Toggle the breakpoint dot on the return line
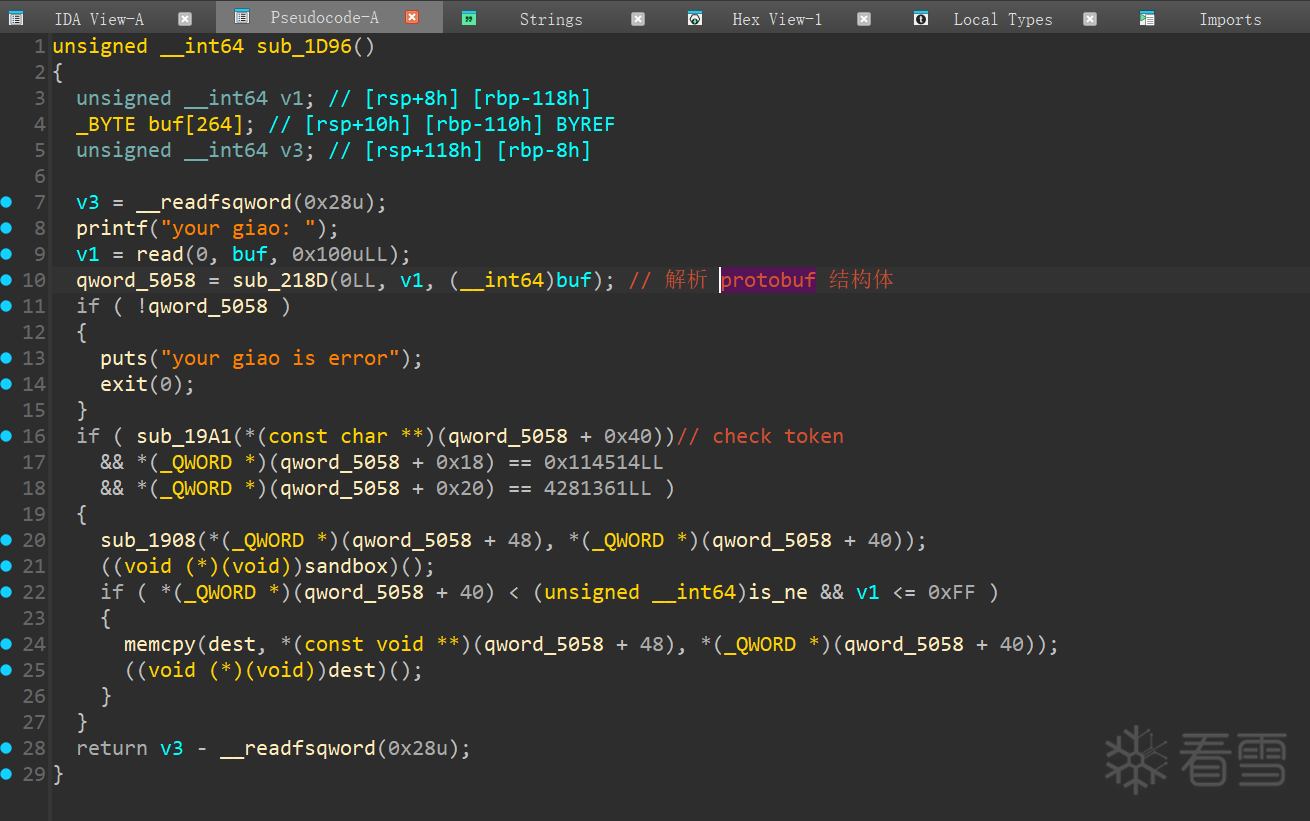 point(7,748)
